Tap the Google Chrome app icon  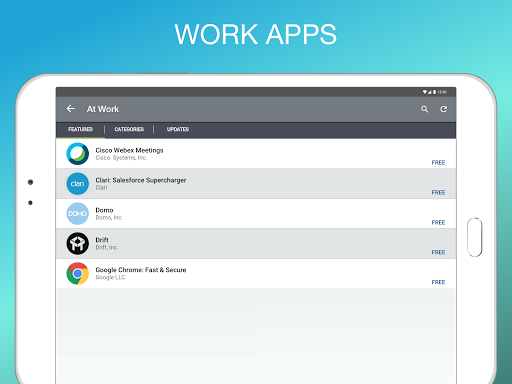pyautogui.click(x=78, y=274)
